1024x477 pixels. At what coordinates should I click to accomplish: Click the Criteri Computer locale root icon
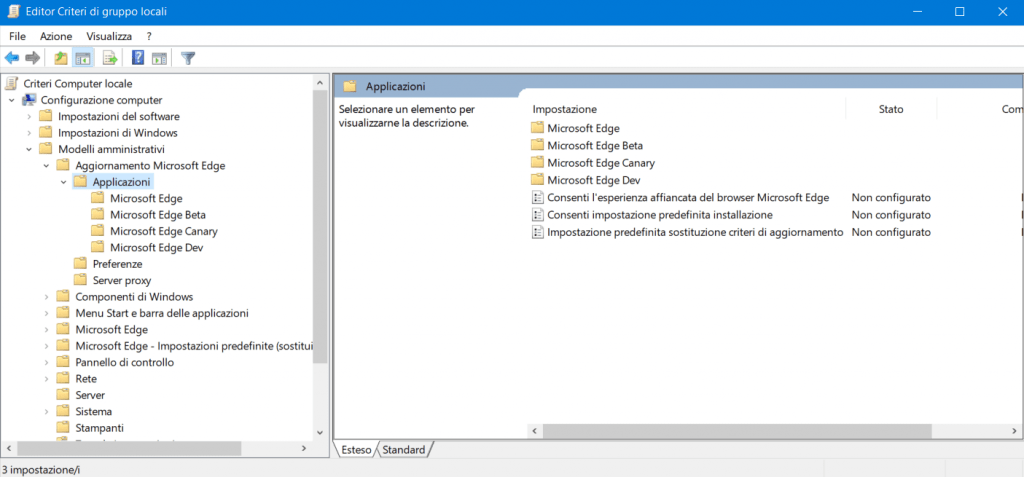[x=12, y=84]
